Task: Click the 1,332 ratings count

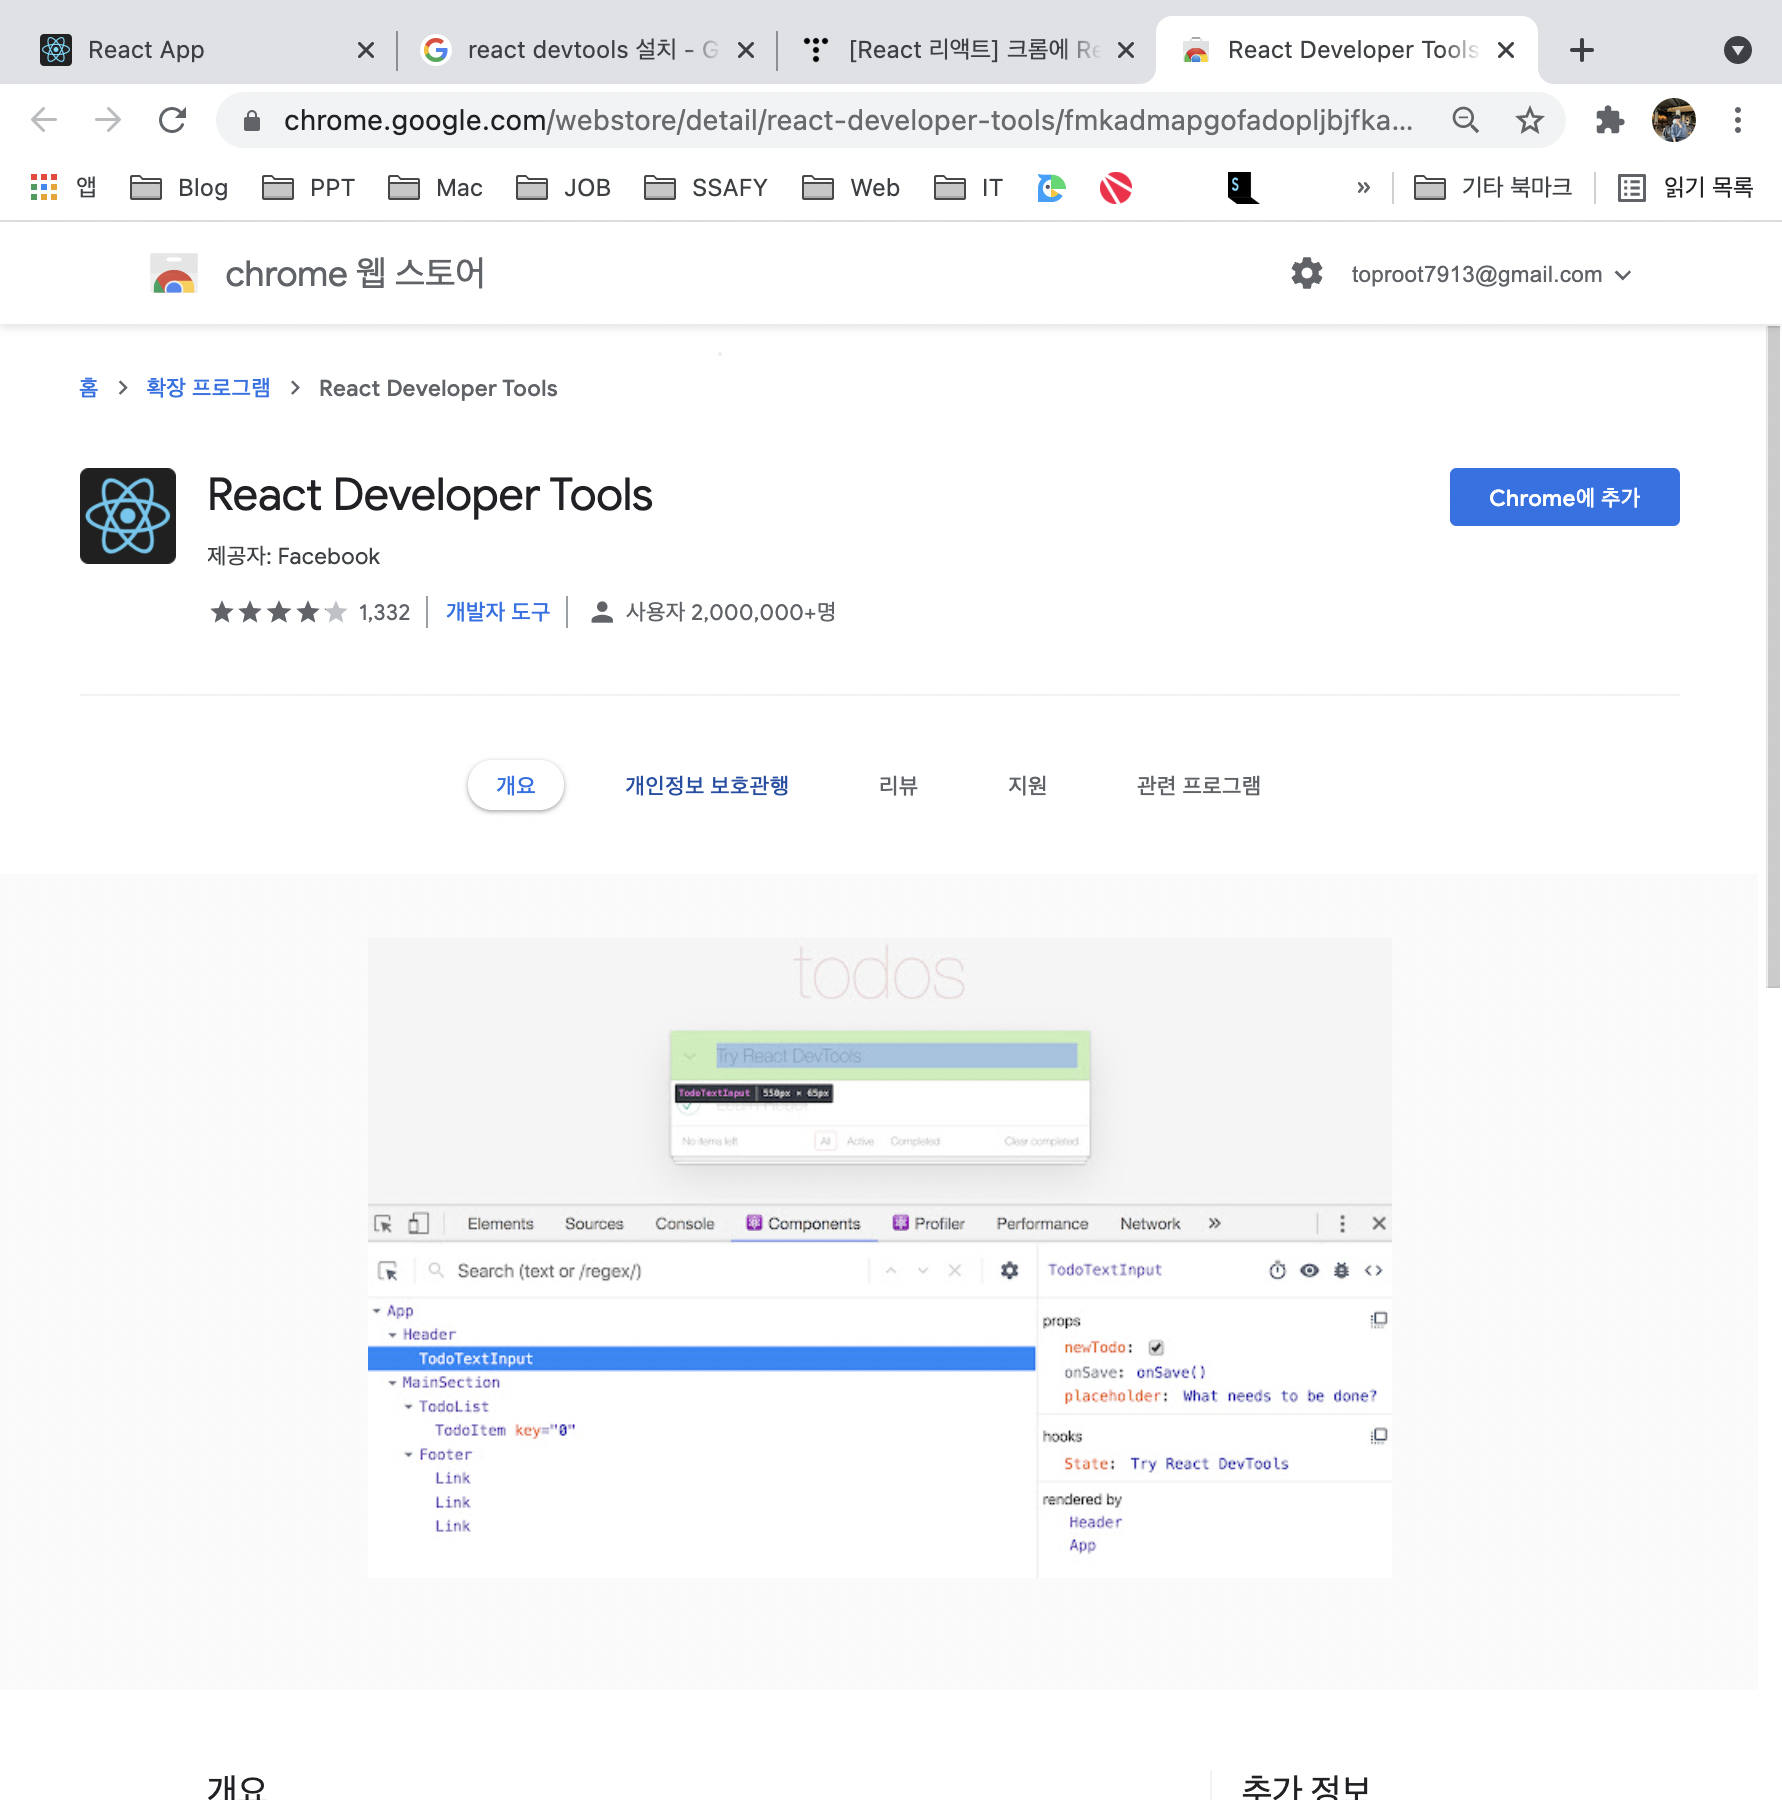Action: coord(384,612)
